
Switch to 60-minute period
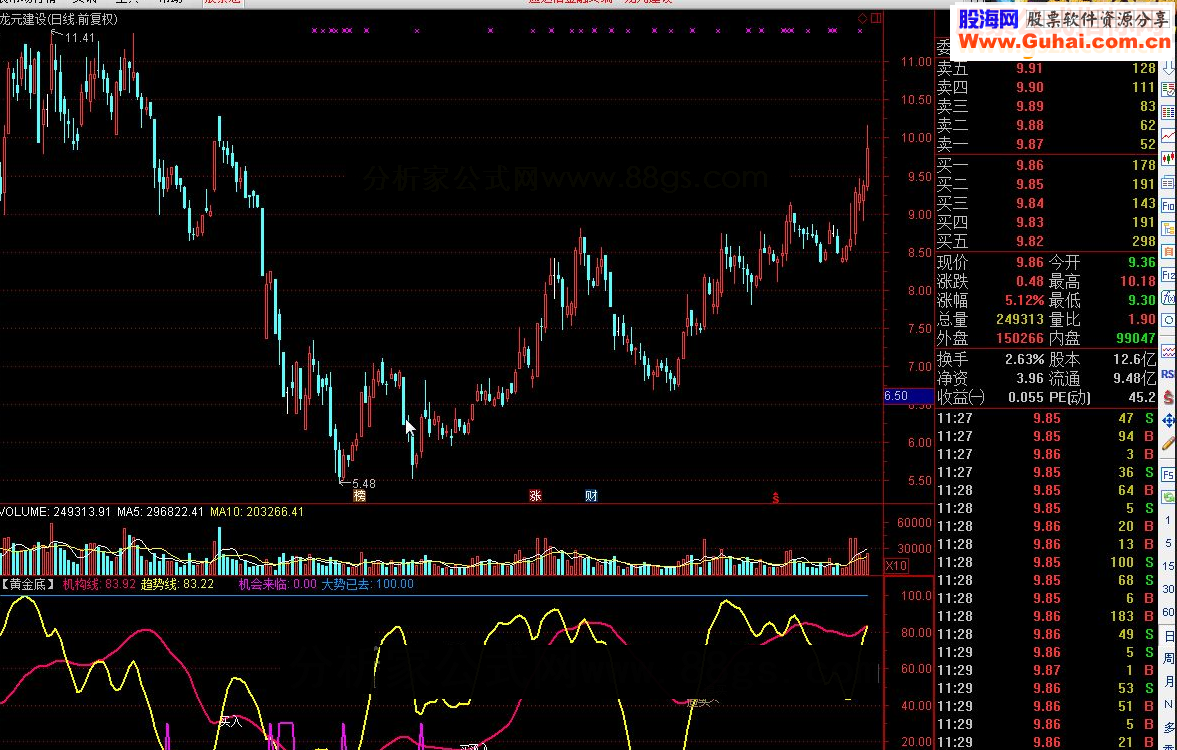coord(1169,613)
